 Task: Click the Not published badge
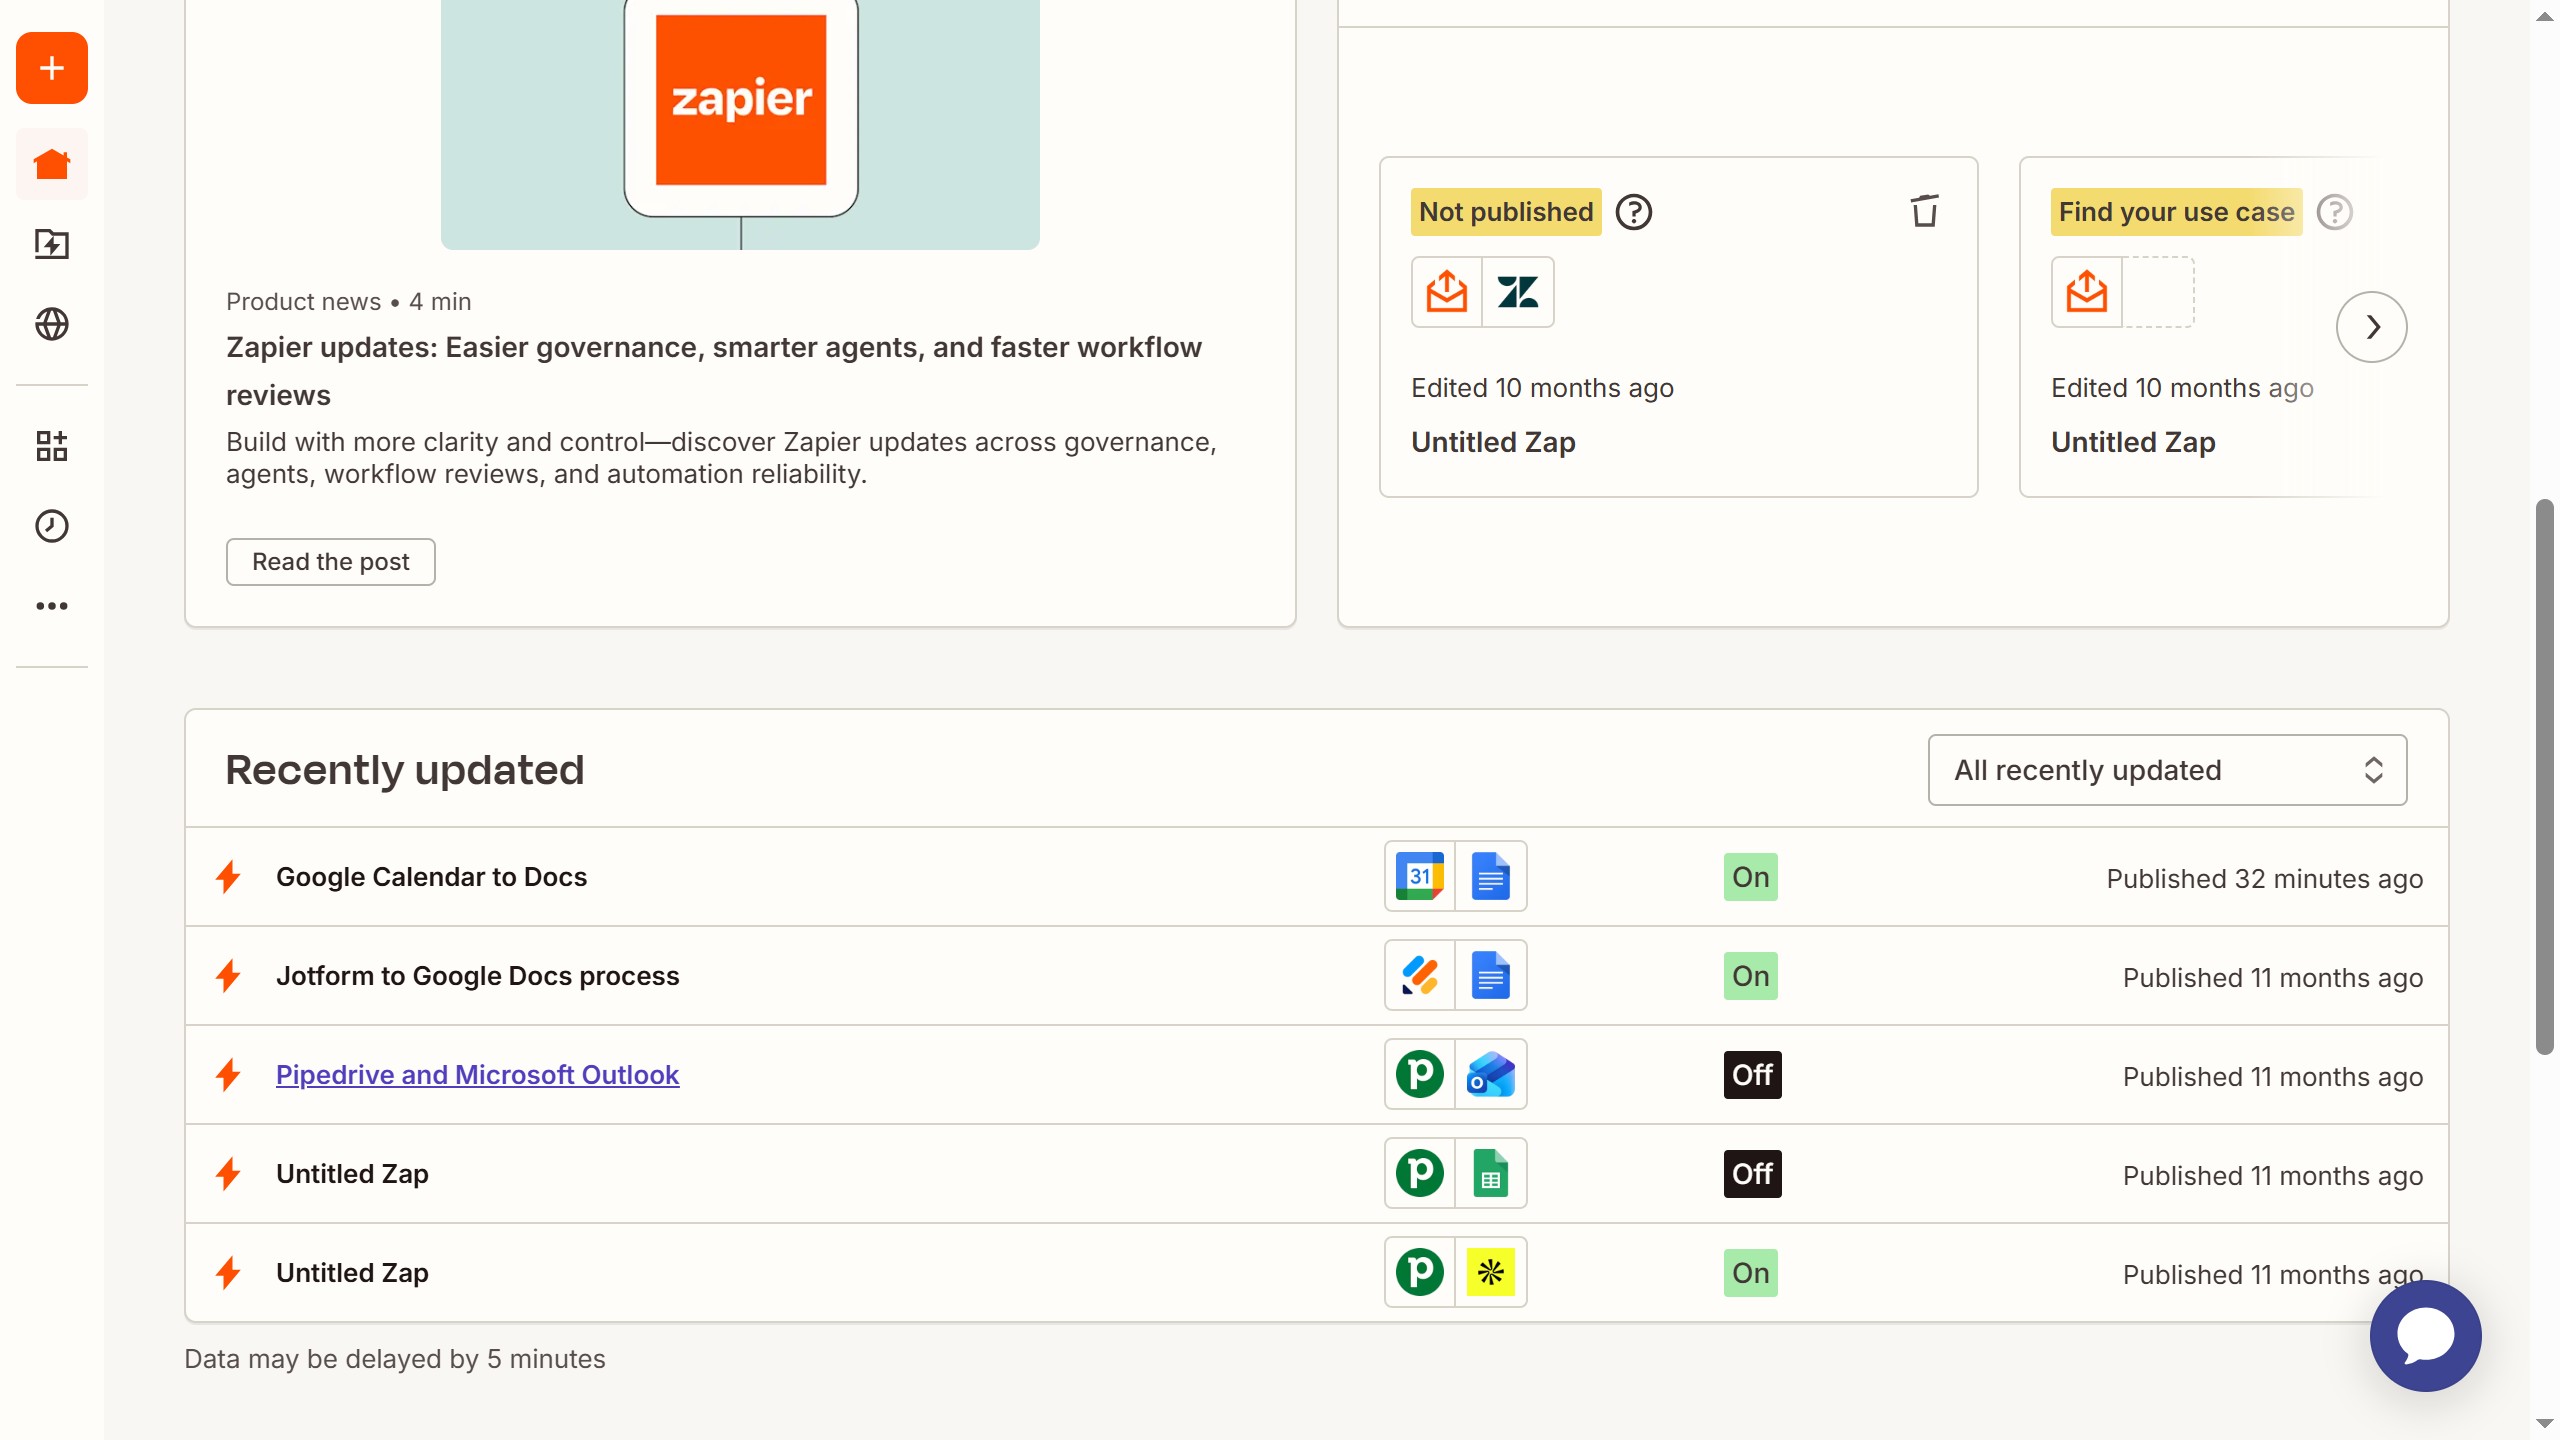pos(1506,212)
